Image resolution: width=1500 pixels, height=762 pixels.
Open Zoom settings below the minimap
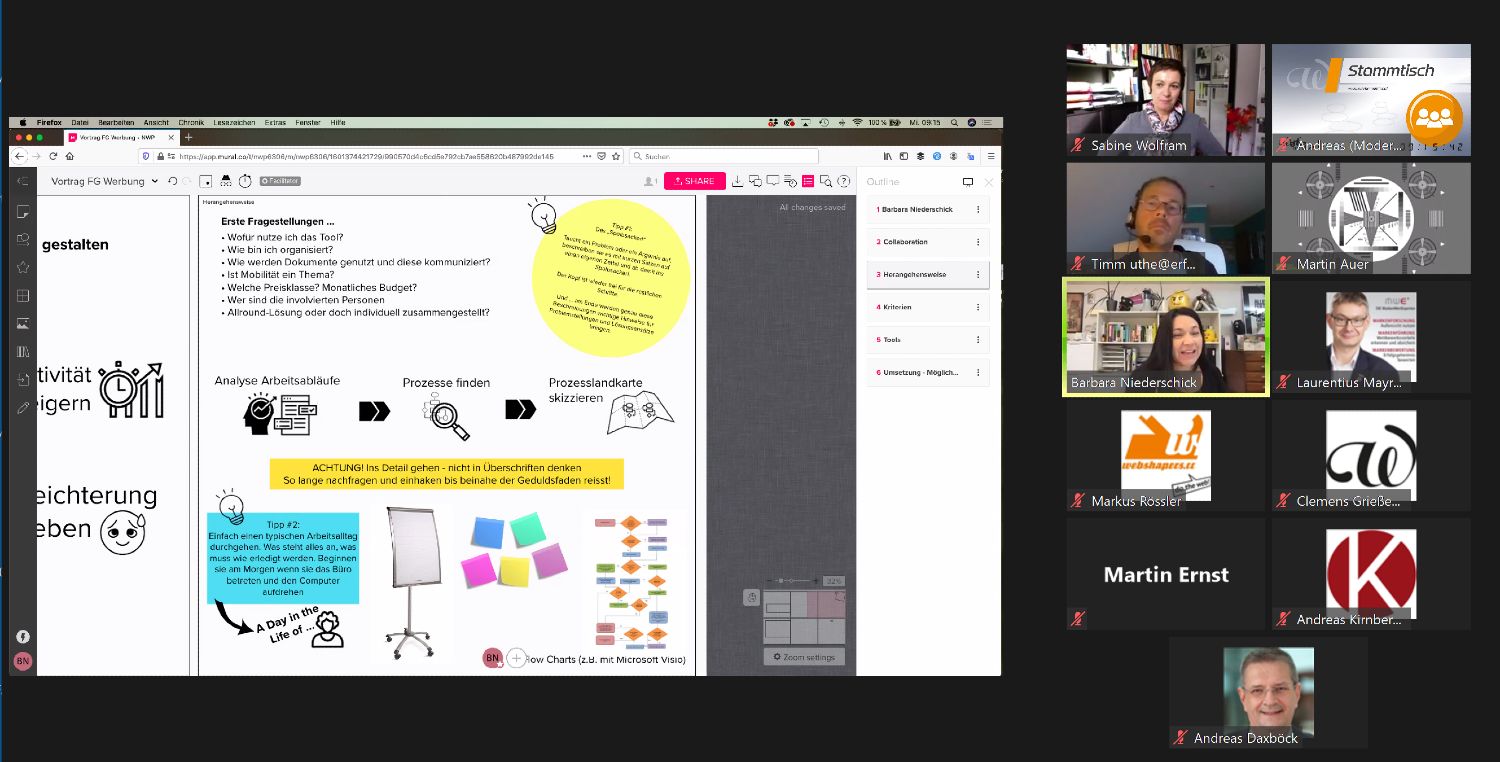(x=803, y=657)
